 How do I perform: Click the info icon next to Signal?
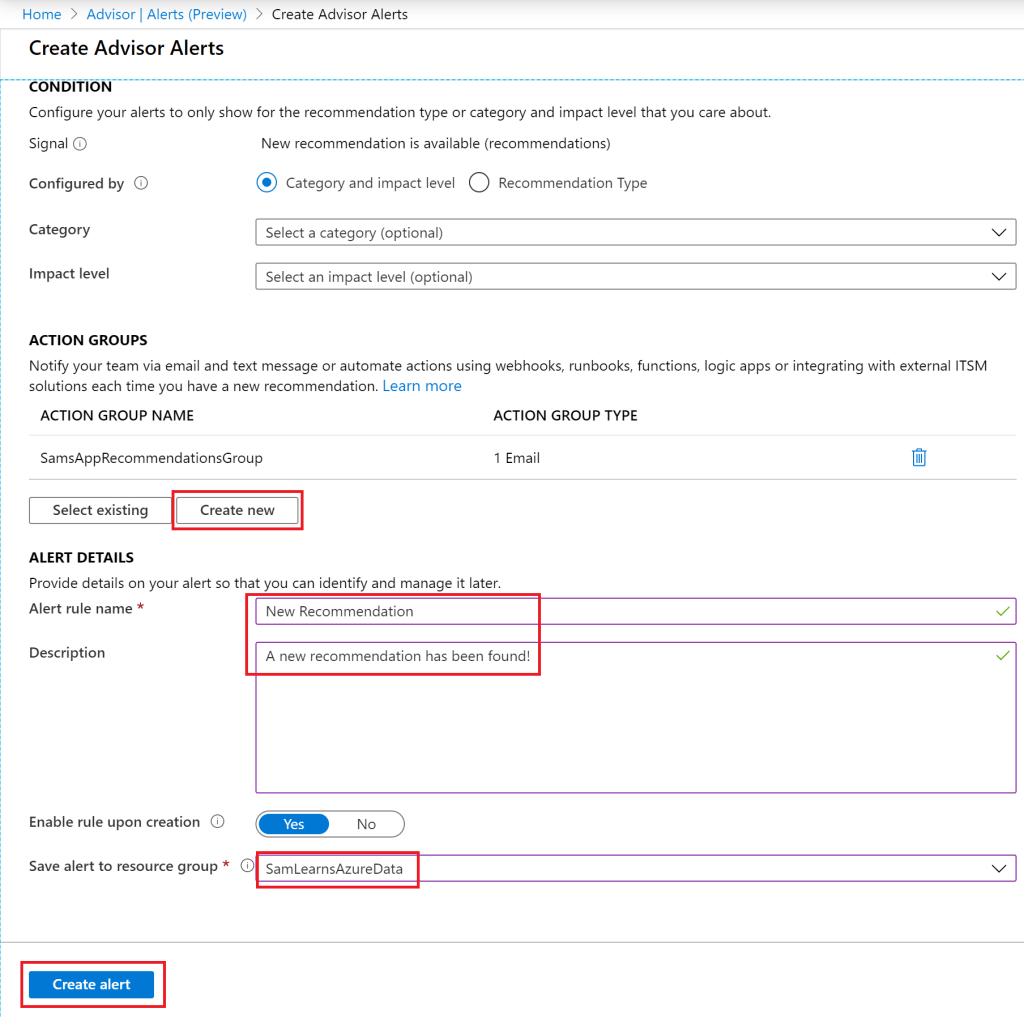pyautogui.click(x=80, y=144)
